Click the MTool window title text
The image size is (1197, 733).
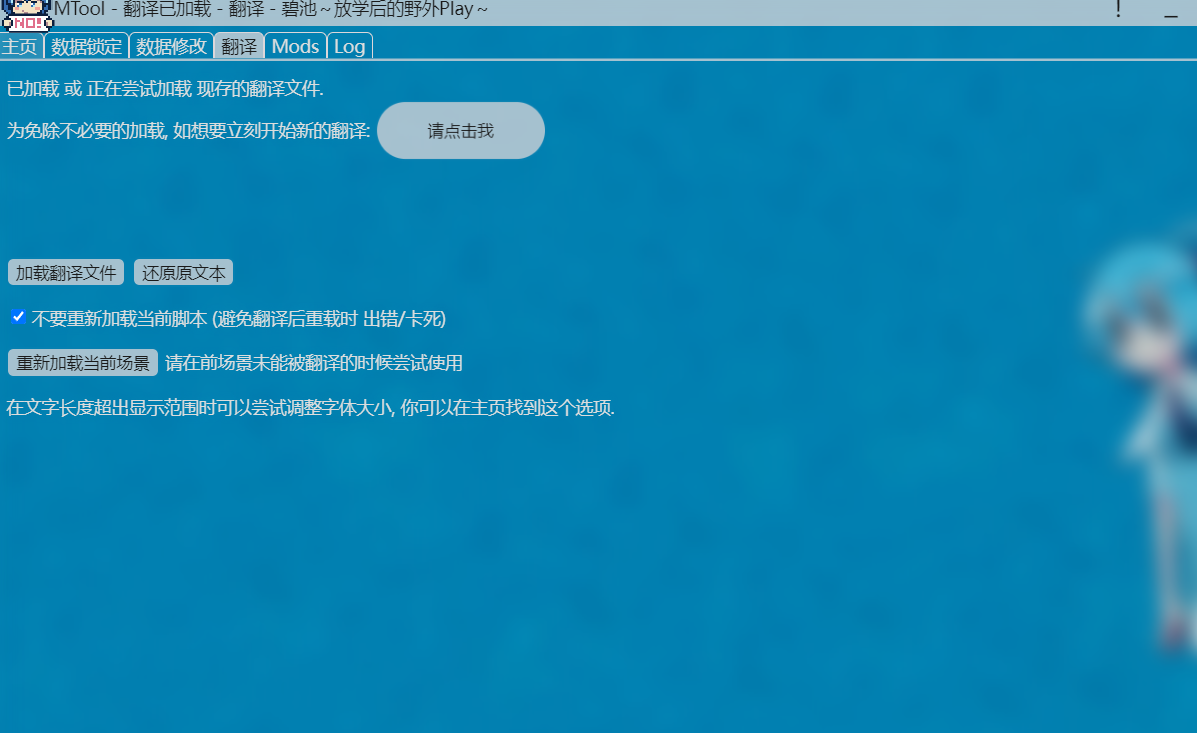[x=270, y=11]
